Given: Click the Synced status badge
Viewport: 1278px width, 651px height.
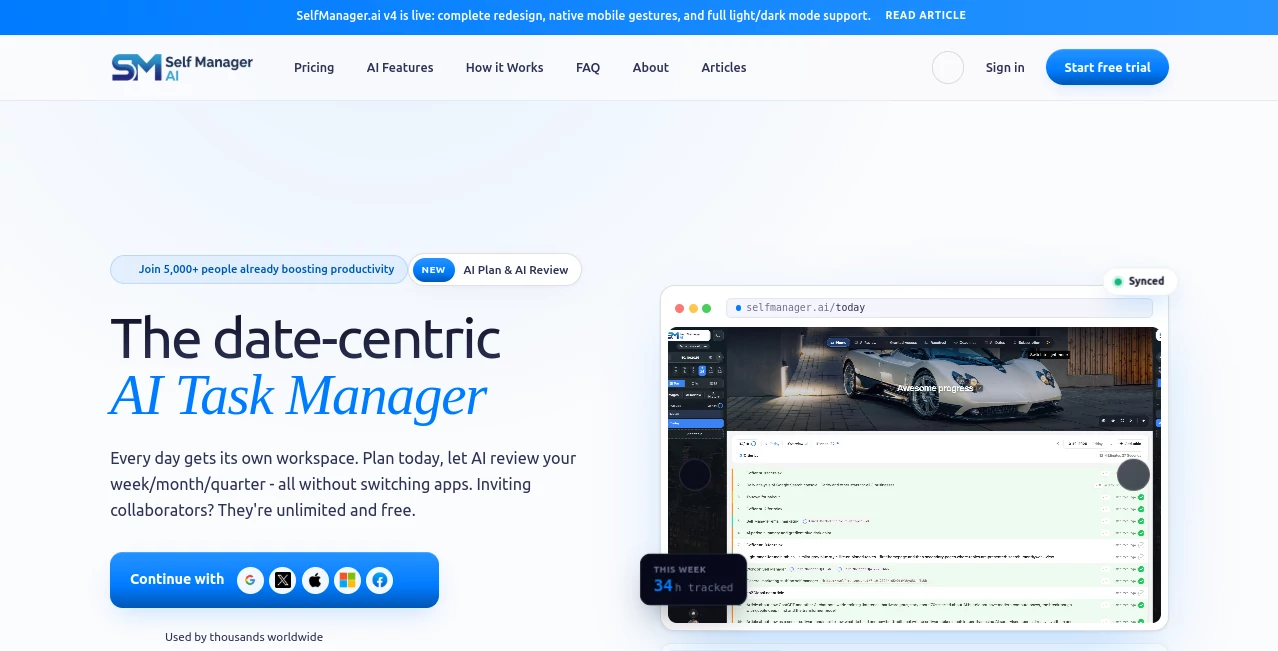Looking at the screenshot, I should tap(1140, 281).
